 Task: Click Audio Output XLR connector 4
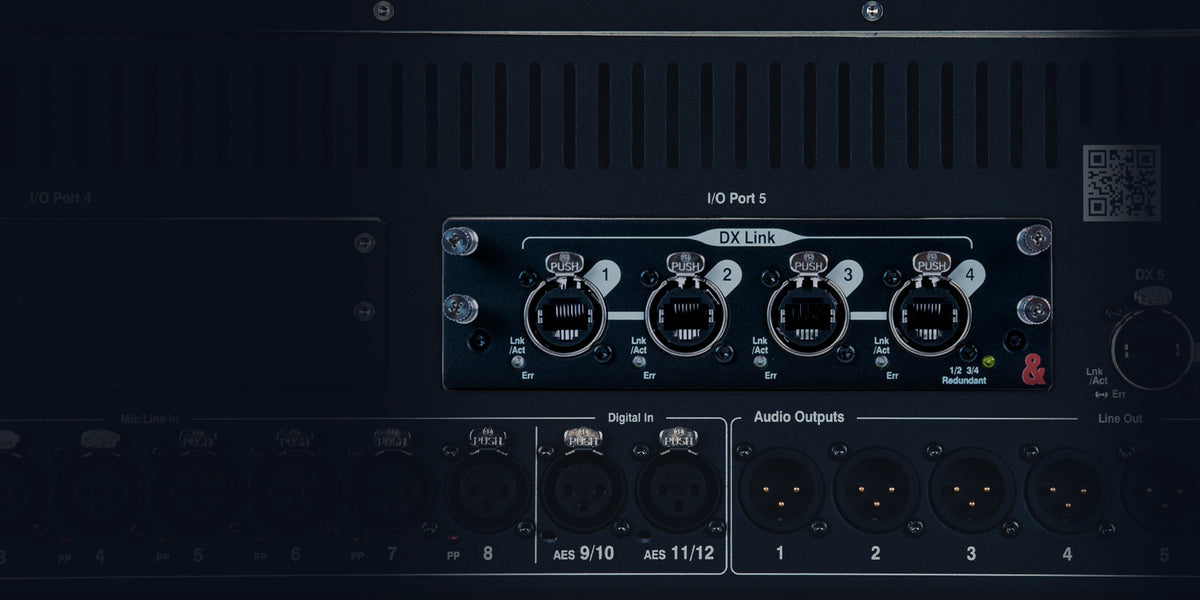[1066, 490]
